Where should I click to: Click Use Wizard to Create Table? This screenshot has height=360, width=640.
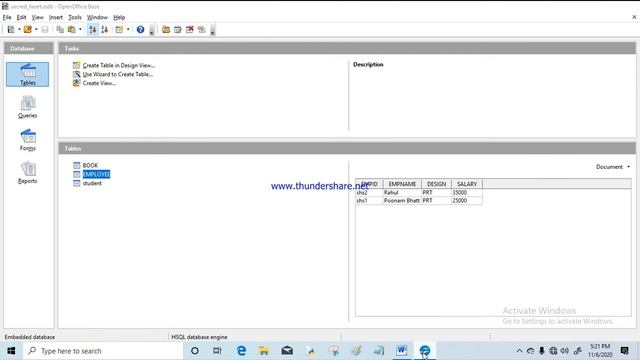click(118, 74)
